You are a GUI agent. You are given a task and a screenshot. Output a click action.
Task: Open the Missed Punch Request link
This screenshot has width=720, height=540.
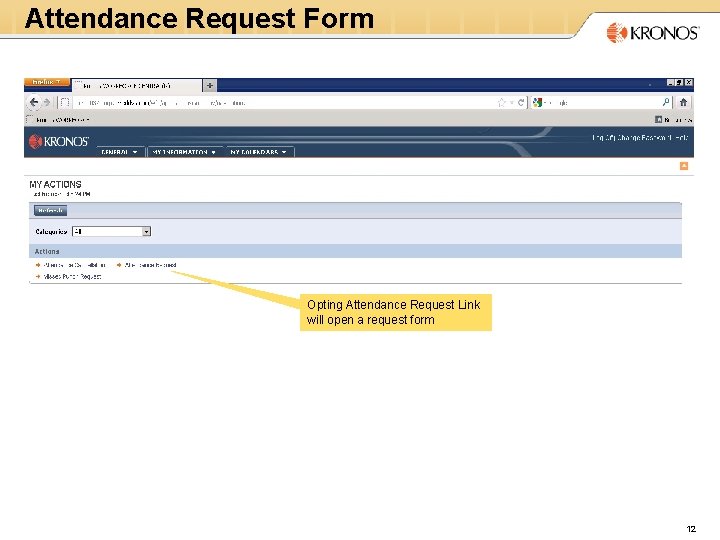72,277
